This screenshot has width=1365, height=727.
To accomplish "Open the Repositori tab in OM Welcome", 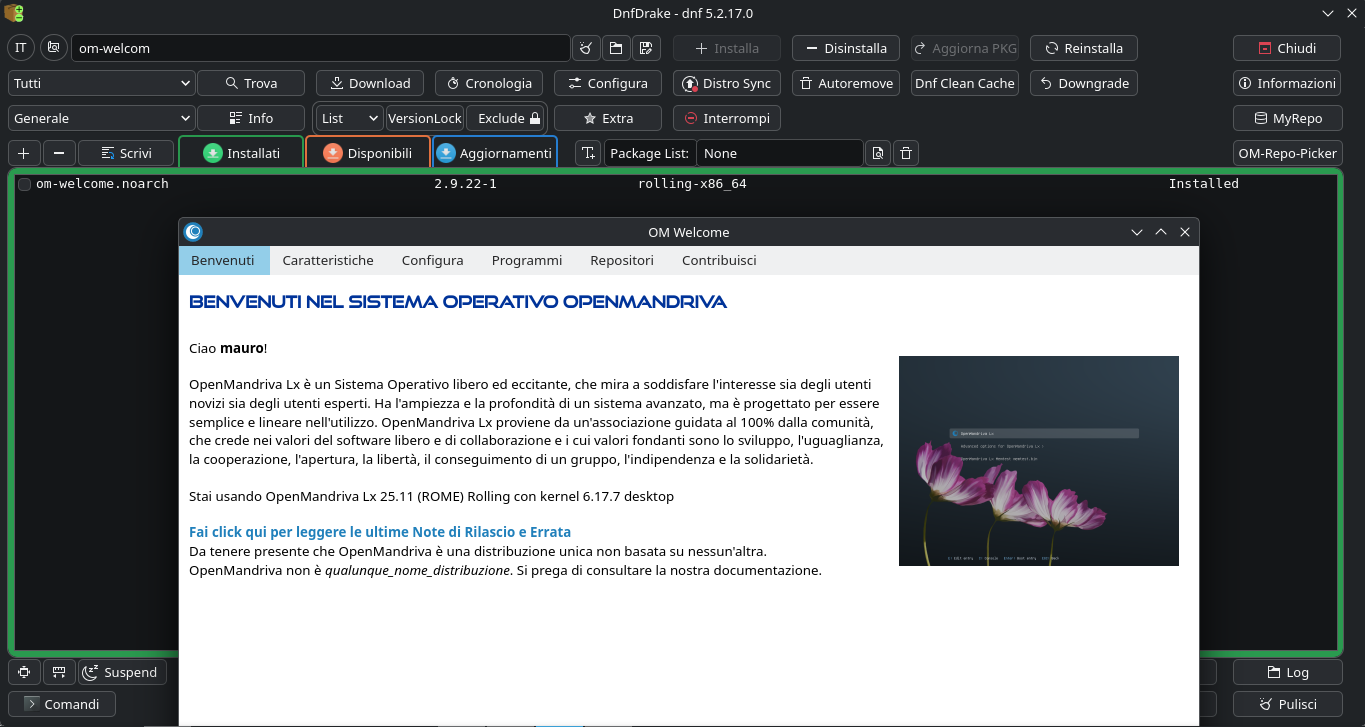I will [x=621, y=260].
